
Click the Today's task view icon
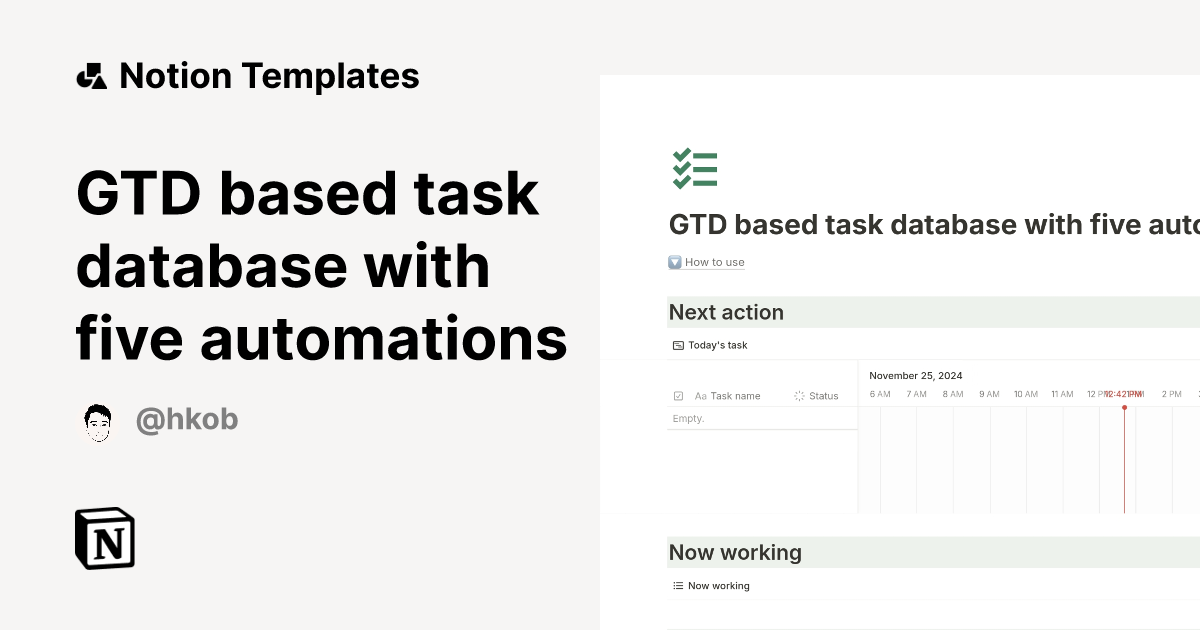(676, 344)
